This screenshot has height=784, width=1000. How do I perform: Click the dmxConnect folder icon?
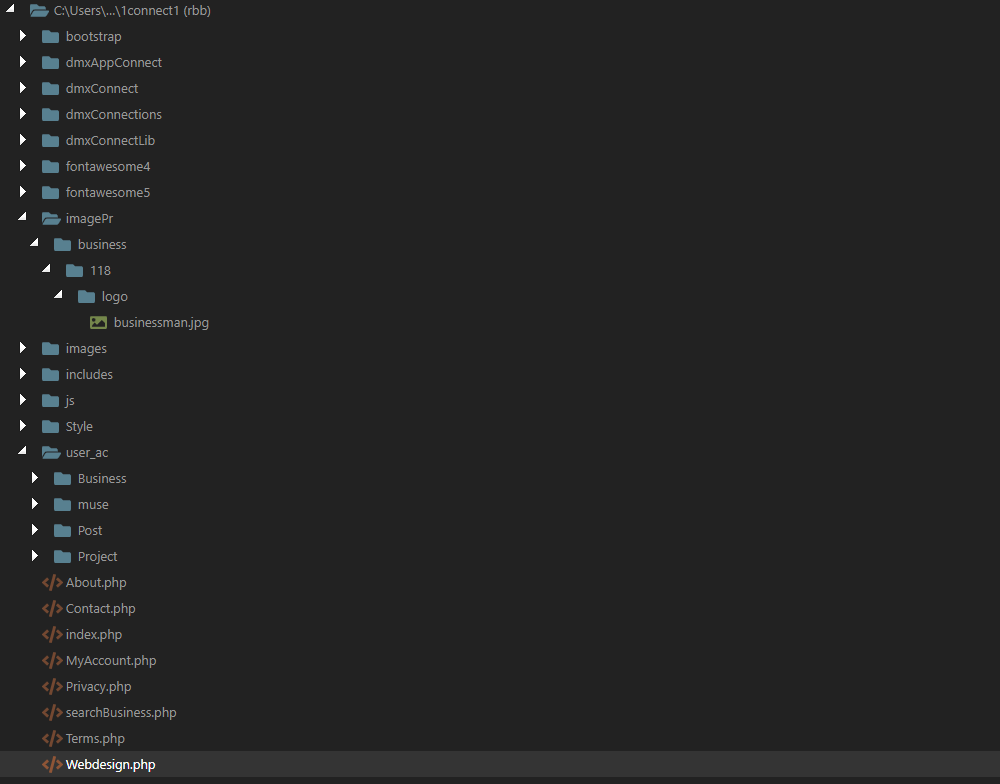coord(50,89)
